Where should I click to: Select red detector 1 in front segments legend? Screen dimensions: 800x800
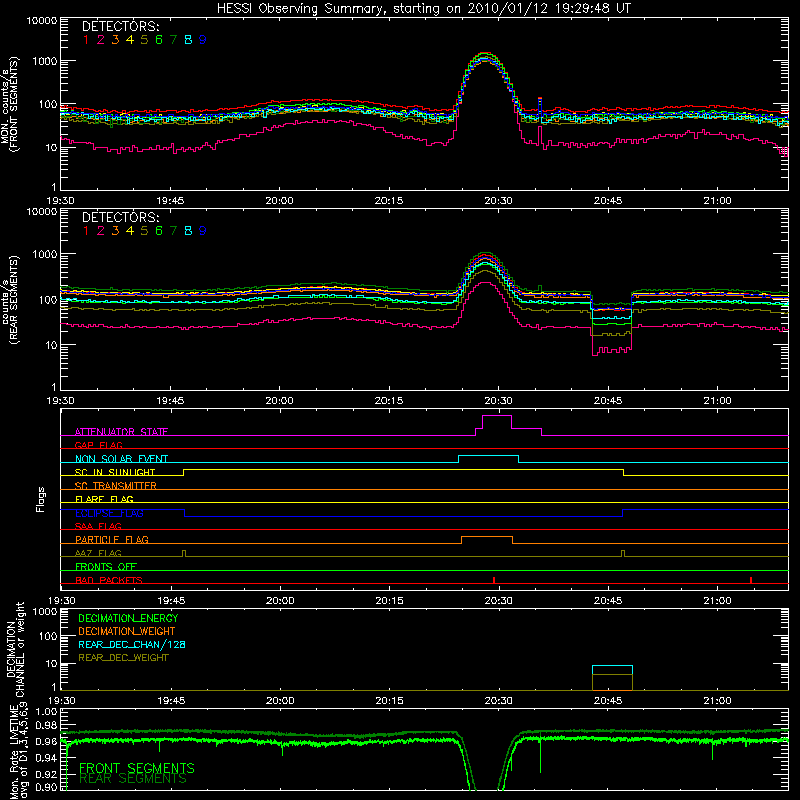86,40
